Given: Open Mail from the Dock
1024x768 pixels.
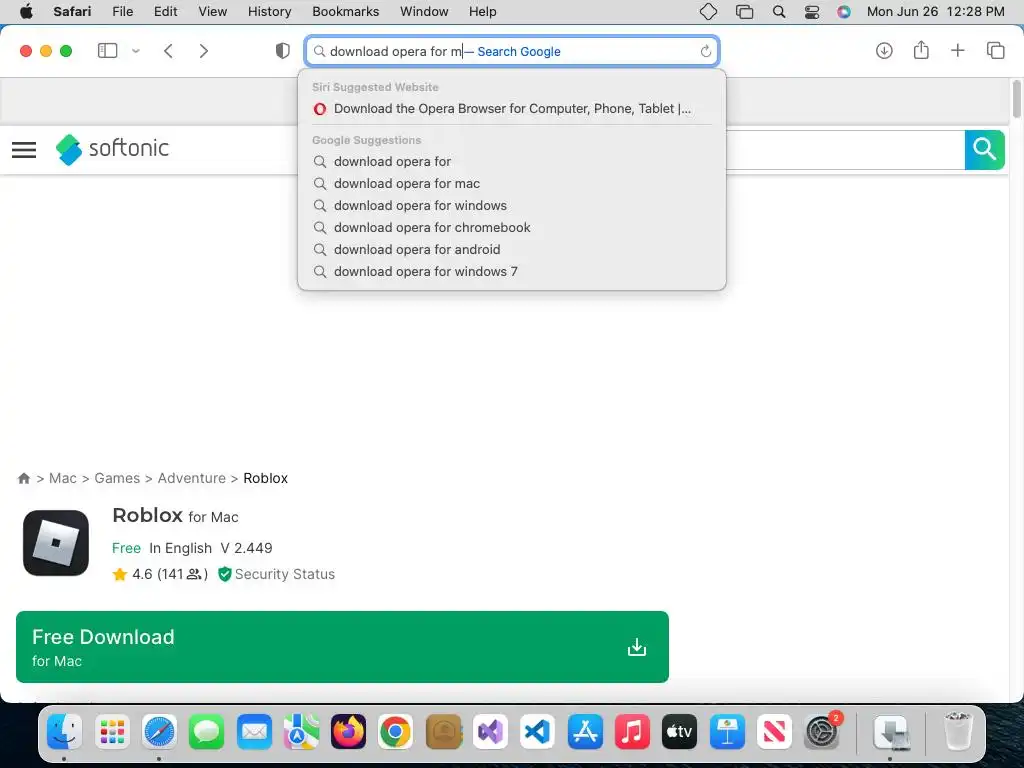Looking at the screenshot, I should pos(254,731).
